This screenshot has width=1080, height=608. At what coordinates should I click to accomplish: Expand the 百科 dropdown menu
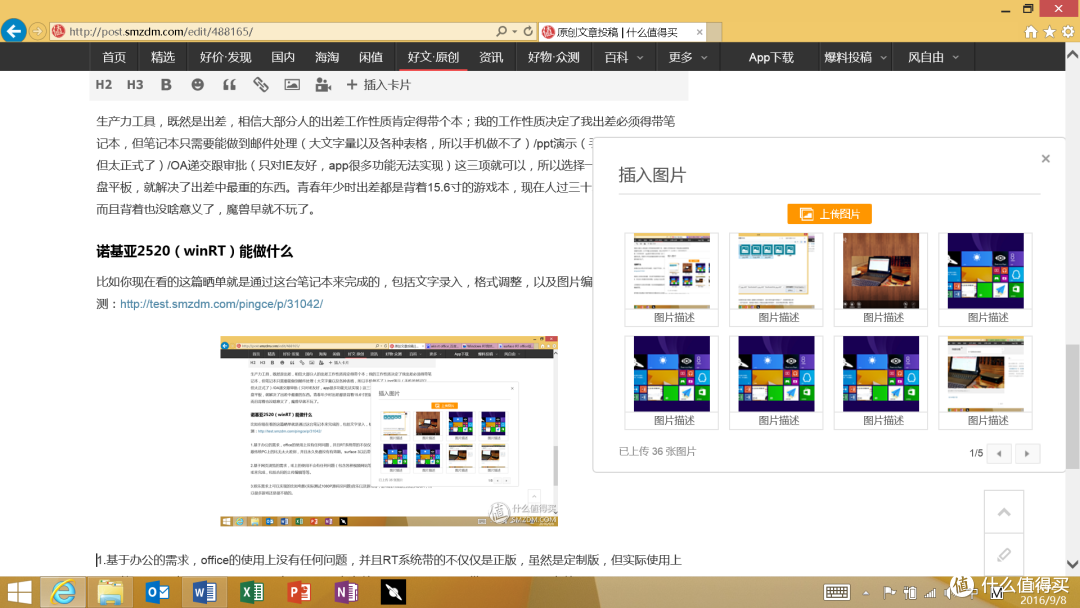(x=623, y=57)
